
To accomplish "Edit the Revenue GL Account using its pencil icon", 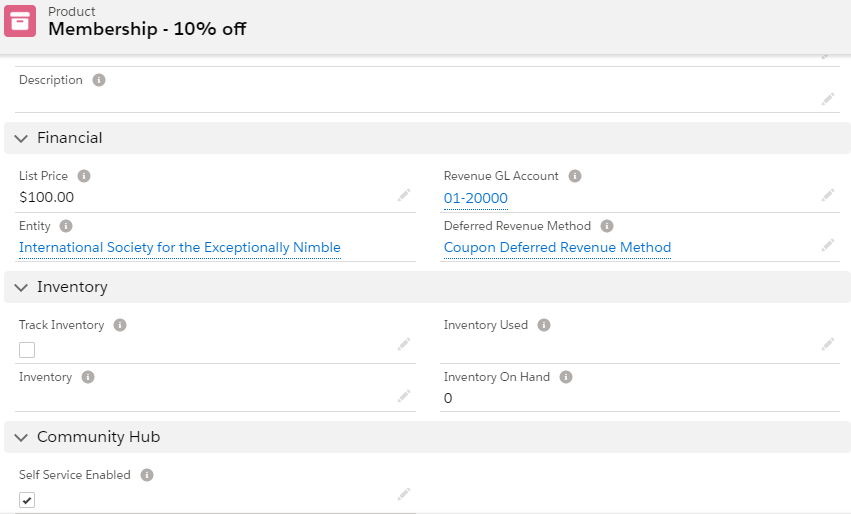I will click(827, 195).
